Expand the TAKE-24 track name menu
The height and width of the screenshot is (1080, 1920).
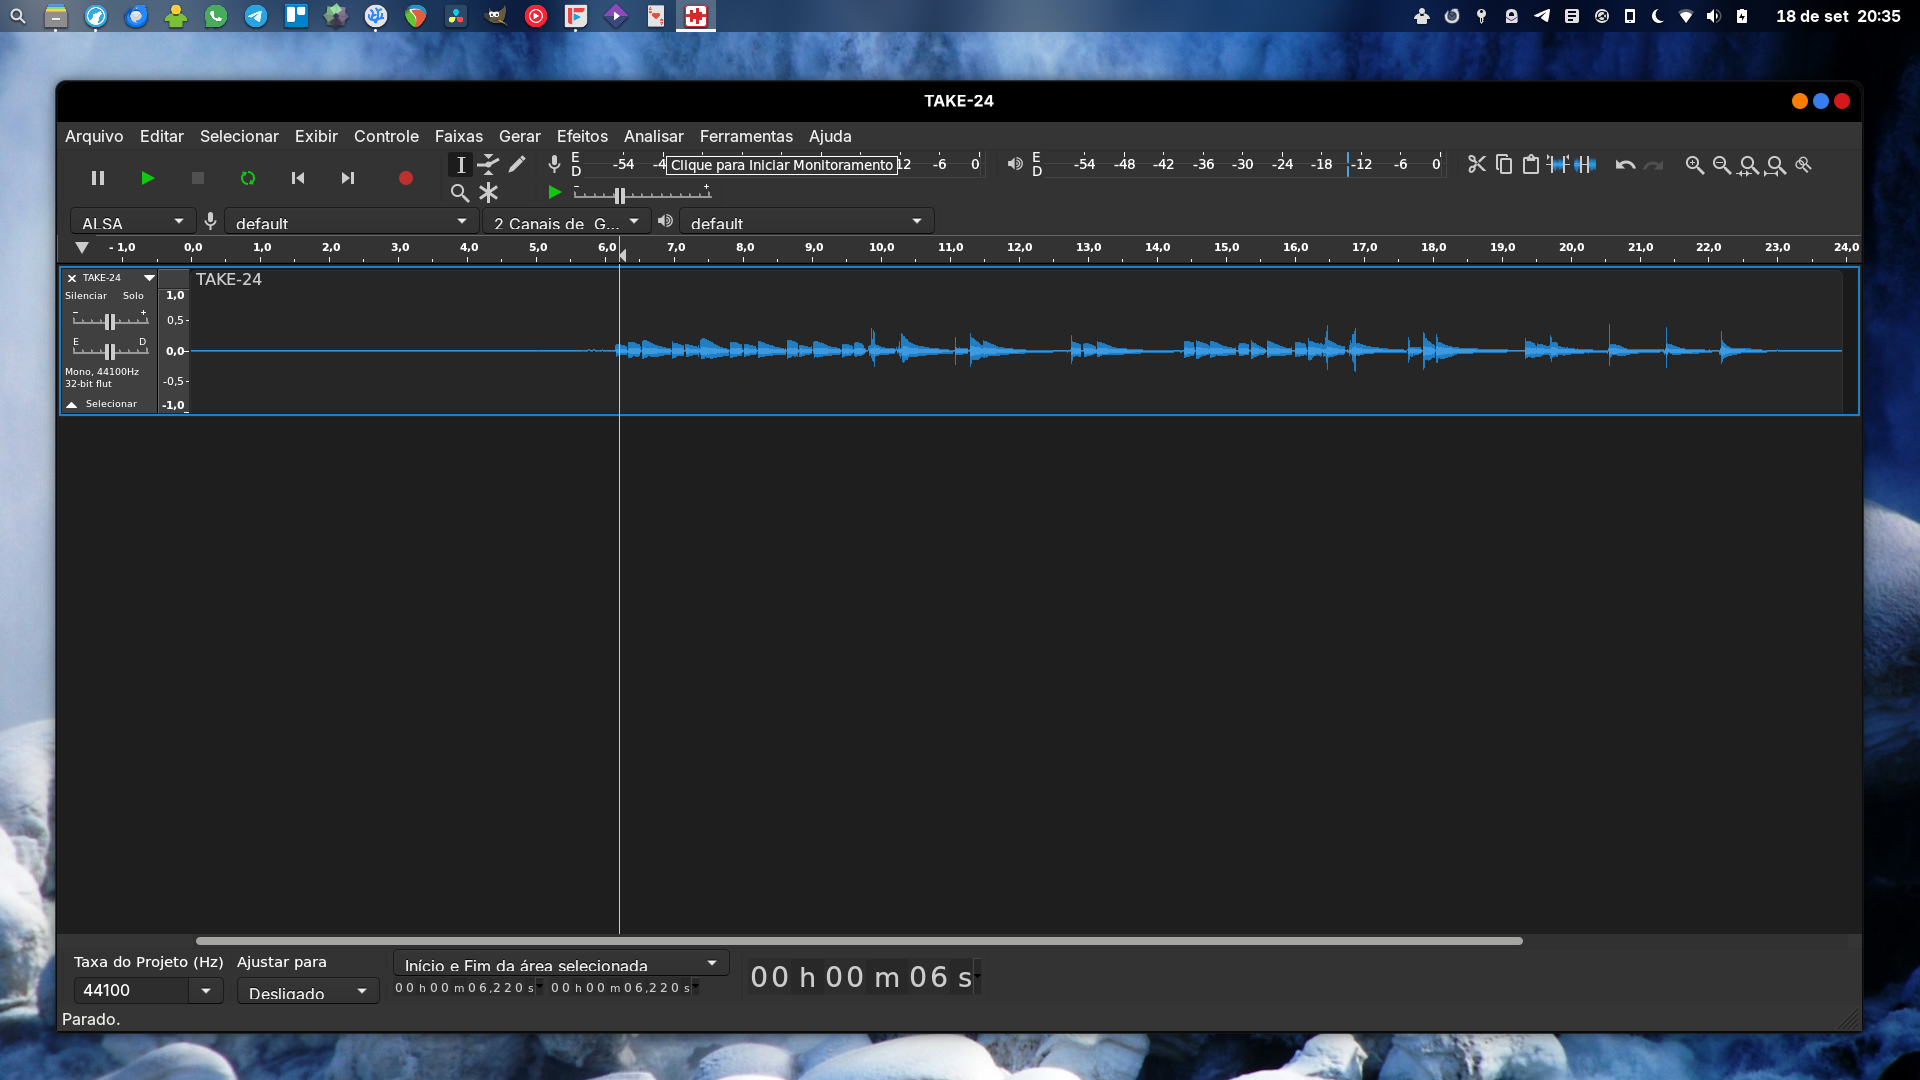(x=149, y=278)
